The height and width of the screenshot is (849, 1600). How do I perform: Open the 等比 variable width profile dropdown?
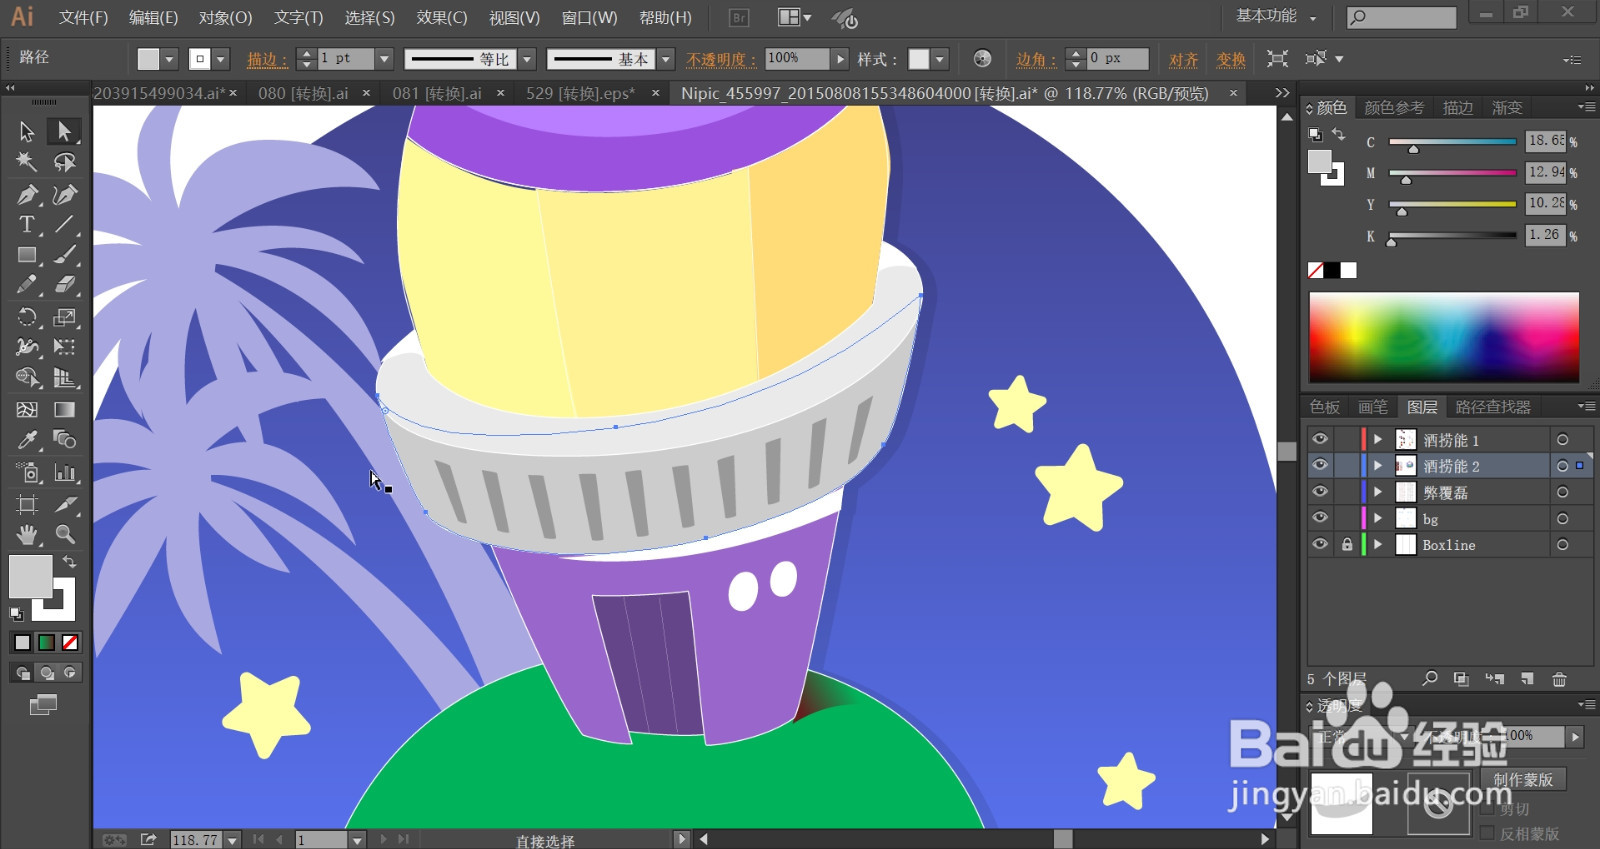pyautogui.click(x=528, y=59)
